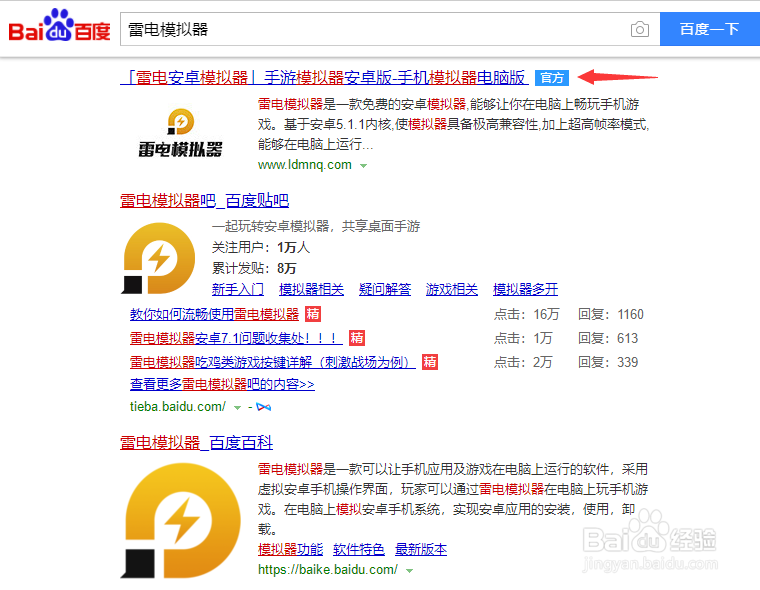Viewport: 760px width, 590px height.
Task: Click the 精 badge beside 教你如何流畅使用雷电模拟器
Action: [x=313, y=314]
